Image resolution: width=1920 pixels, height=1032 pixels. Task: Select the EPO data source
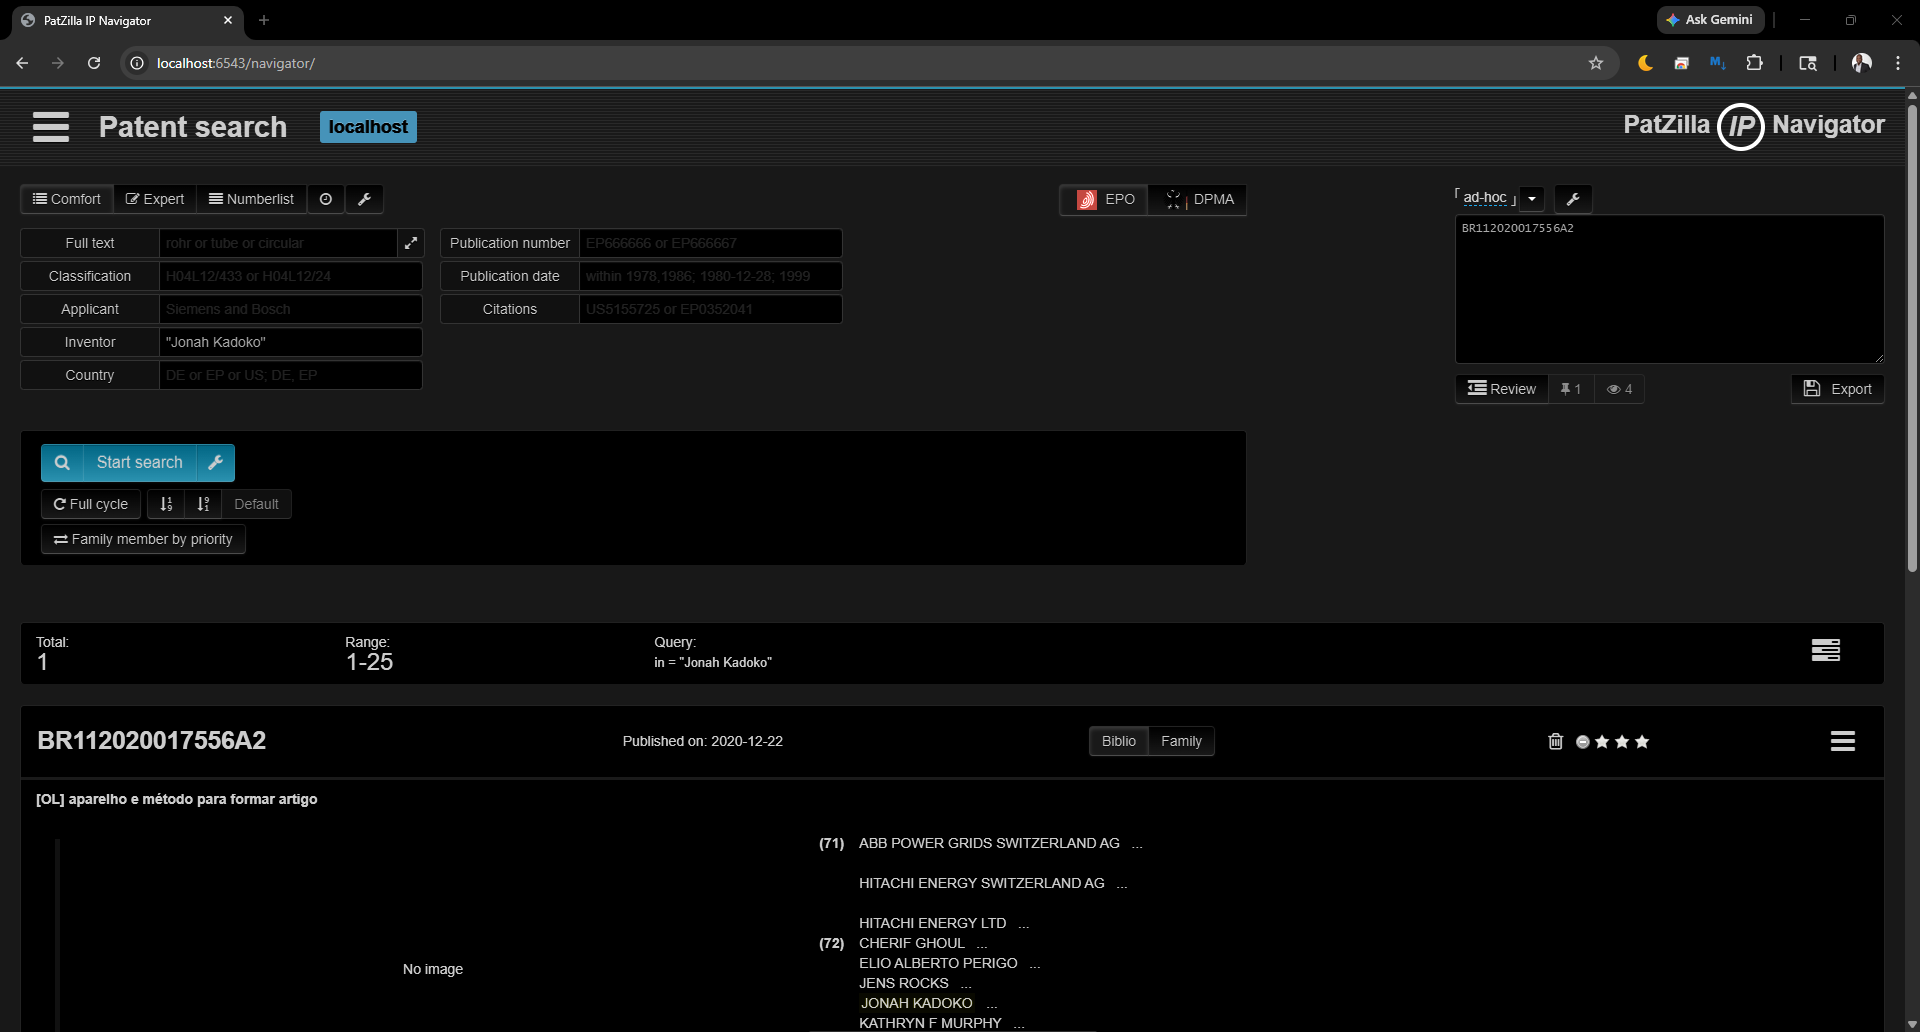pyautogui.click(x=1105, y=200)
